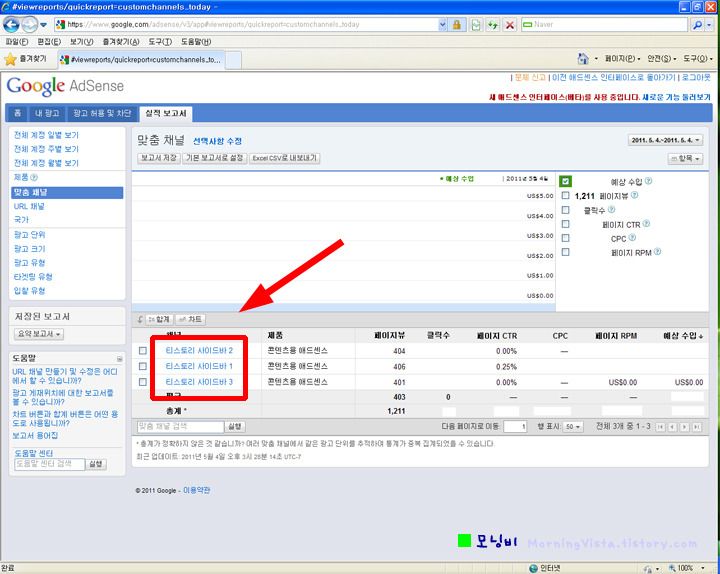
Task: Click the green refresh arrows icon
Action: [493, 25]
